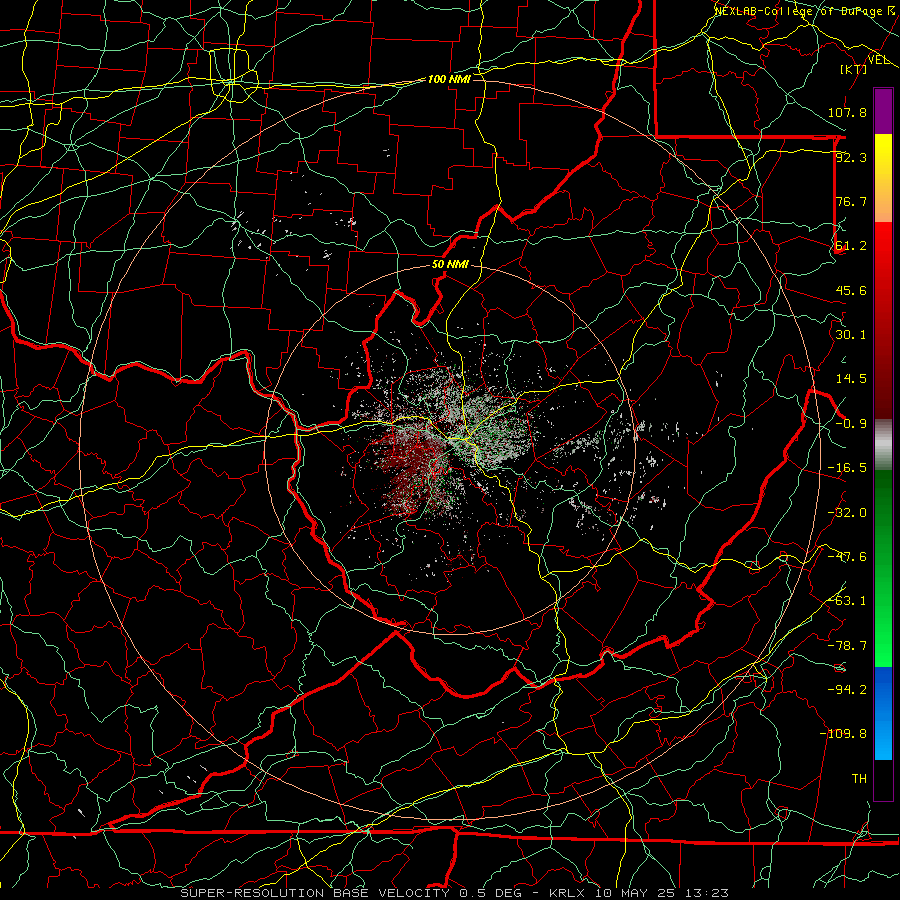Click the TH threshold label
Image resolution: width=900 pixels, height=900 pixels.
(x=859, y=779)
